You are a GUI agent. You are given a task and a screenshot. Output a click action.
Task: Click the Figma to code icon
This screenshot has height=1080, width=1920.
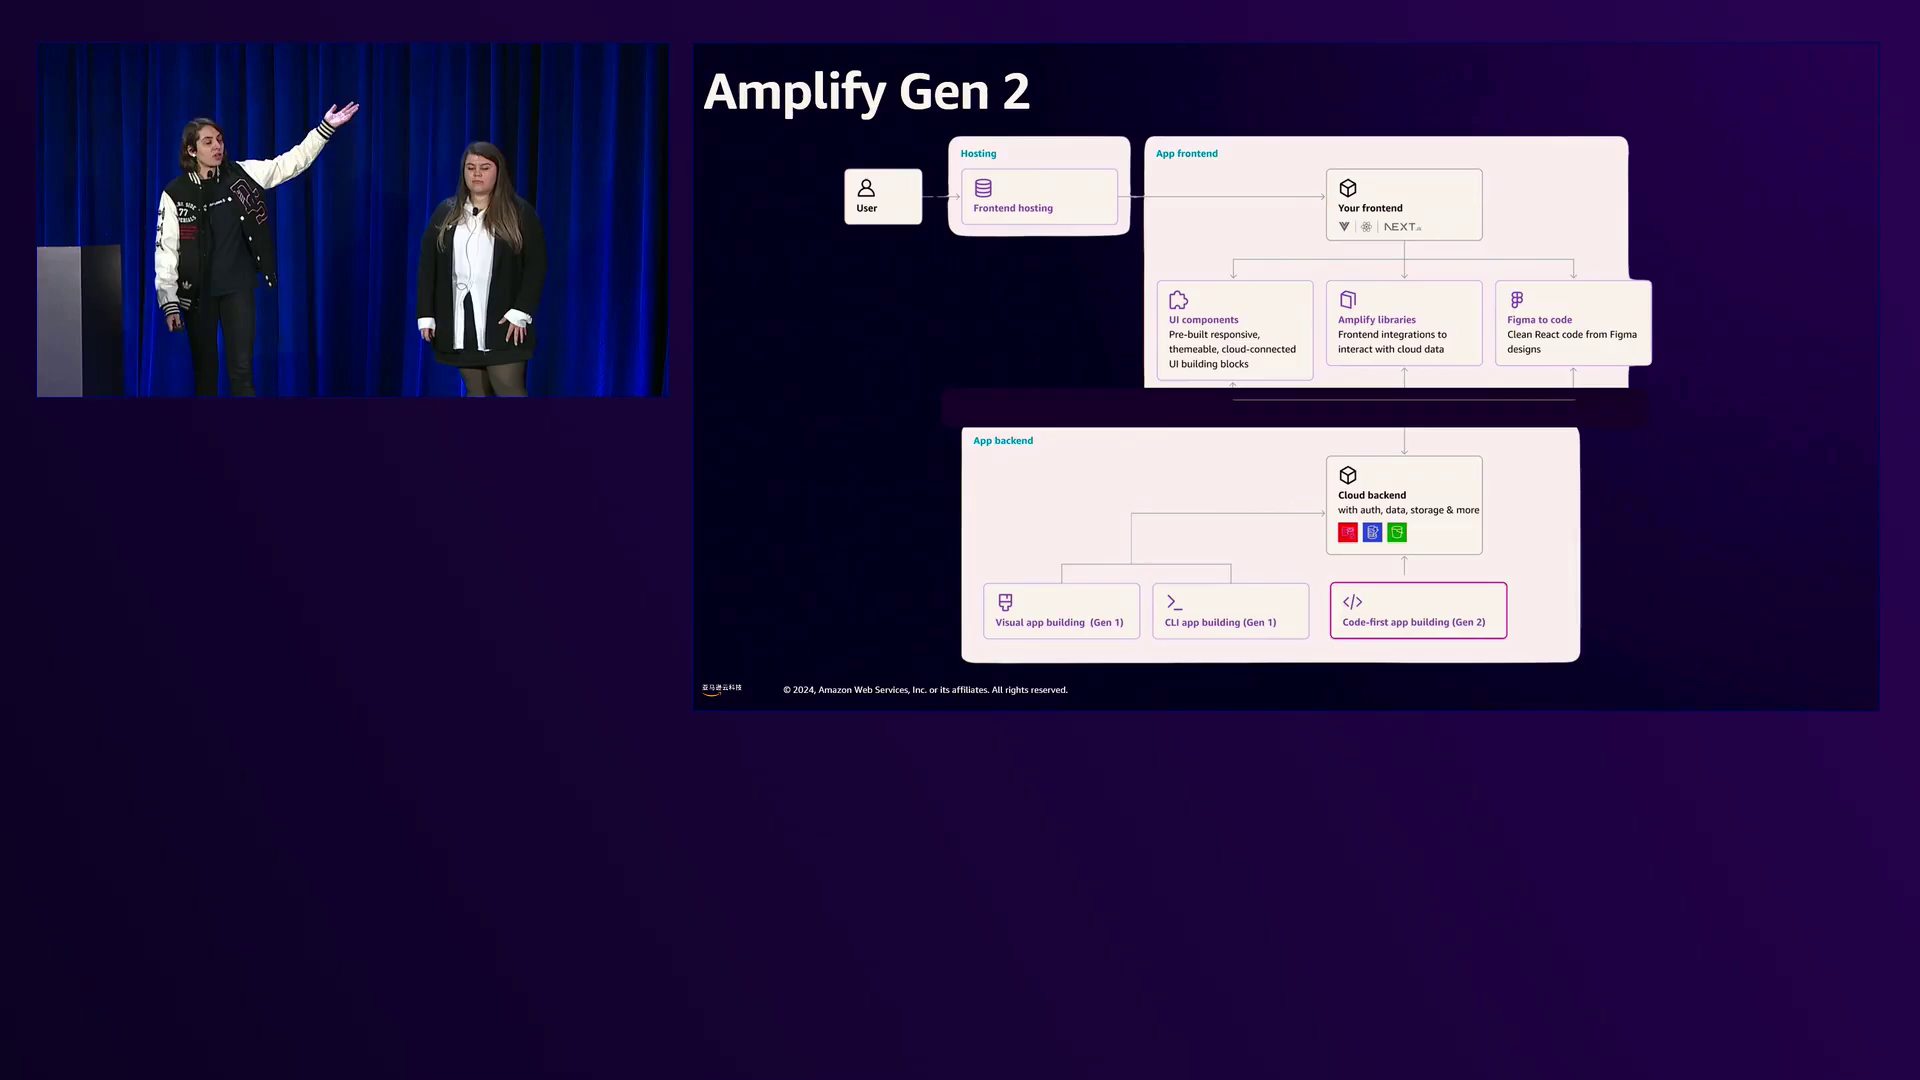coord(1517,300)
